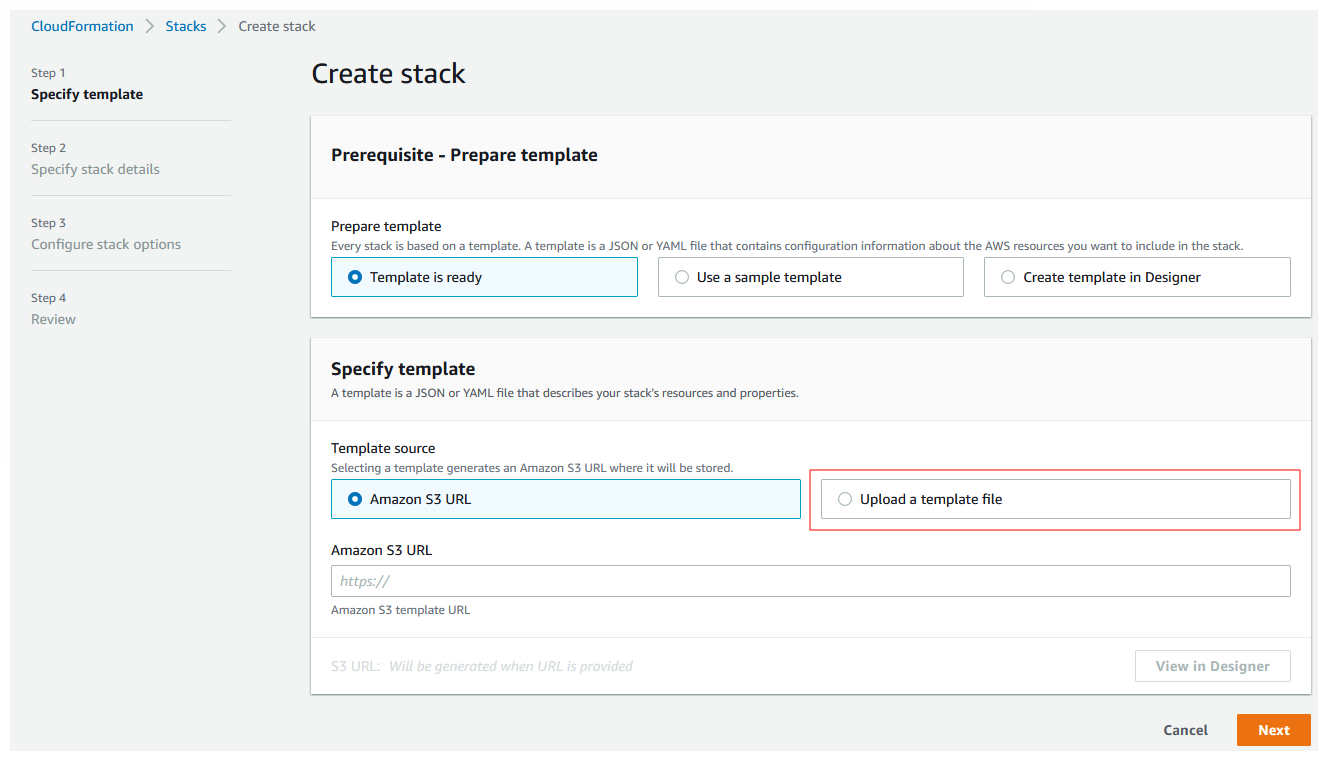The image size is (1328, 761).
Task: Go to CloudFormation breadcrumb link
Action: click(82, 26)
